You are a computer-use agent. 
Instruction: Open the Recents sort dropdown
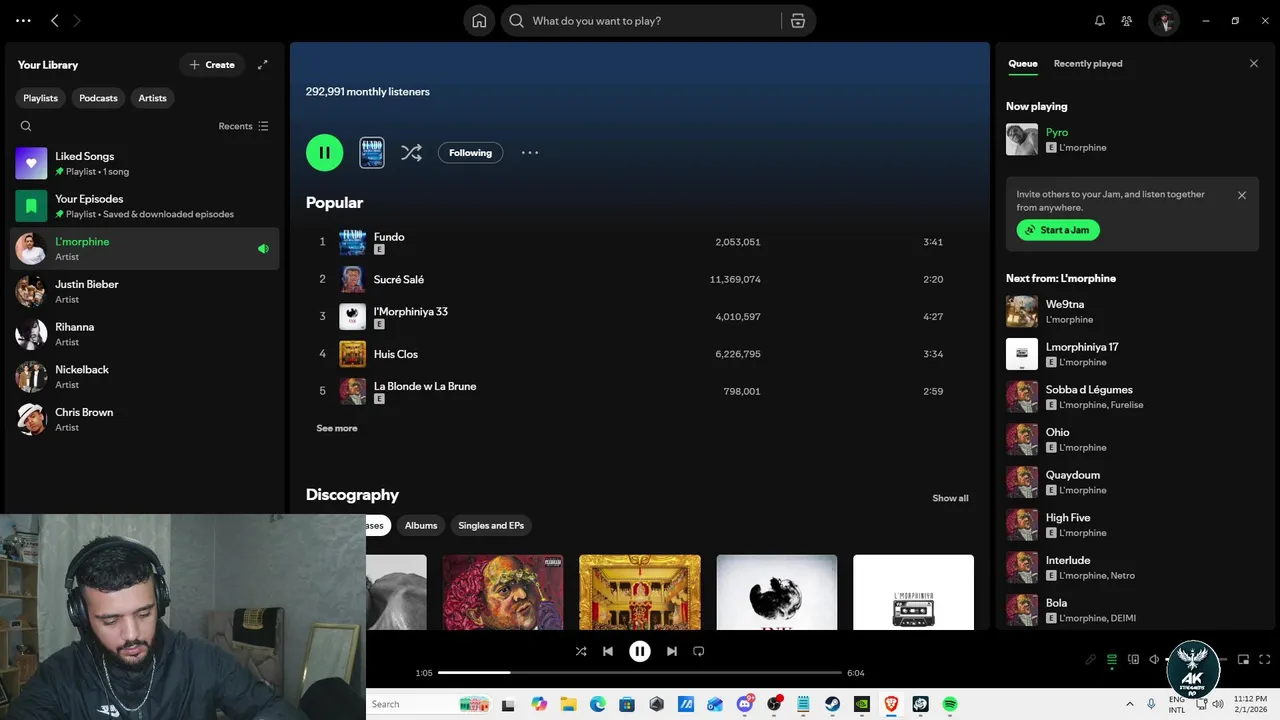click(x=244, y=126)
